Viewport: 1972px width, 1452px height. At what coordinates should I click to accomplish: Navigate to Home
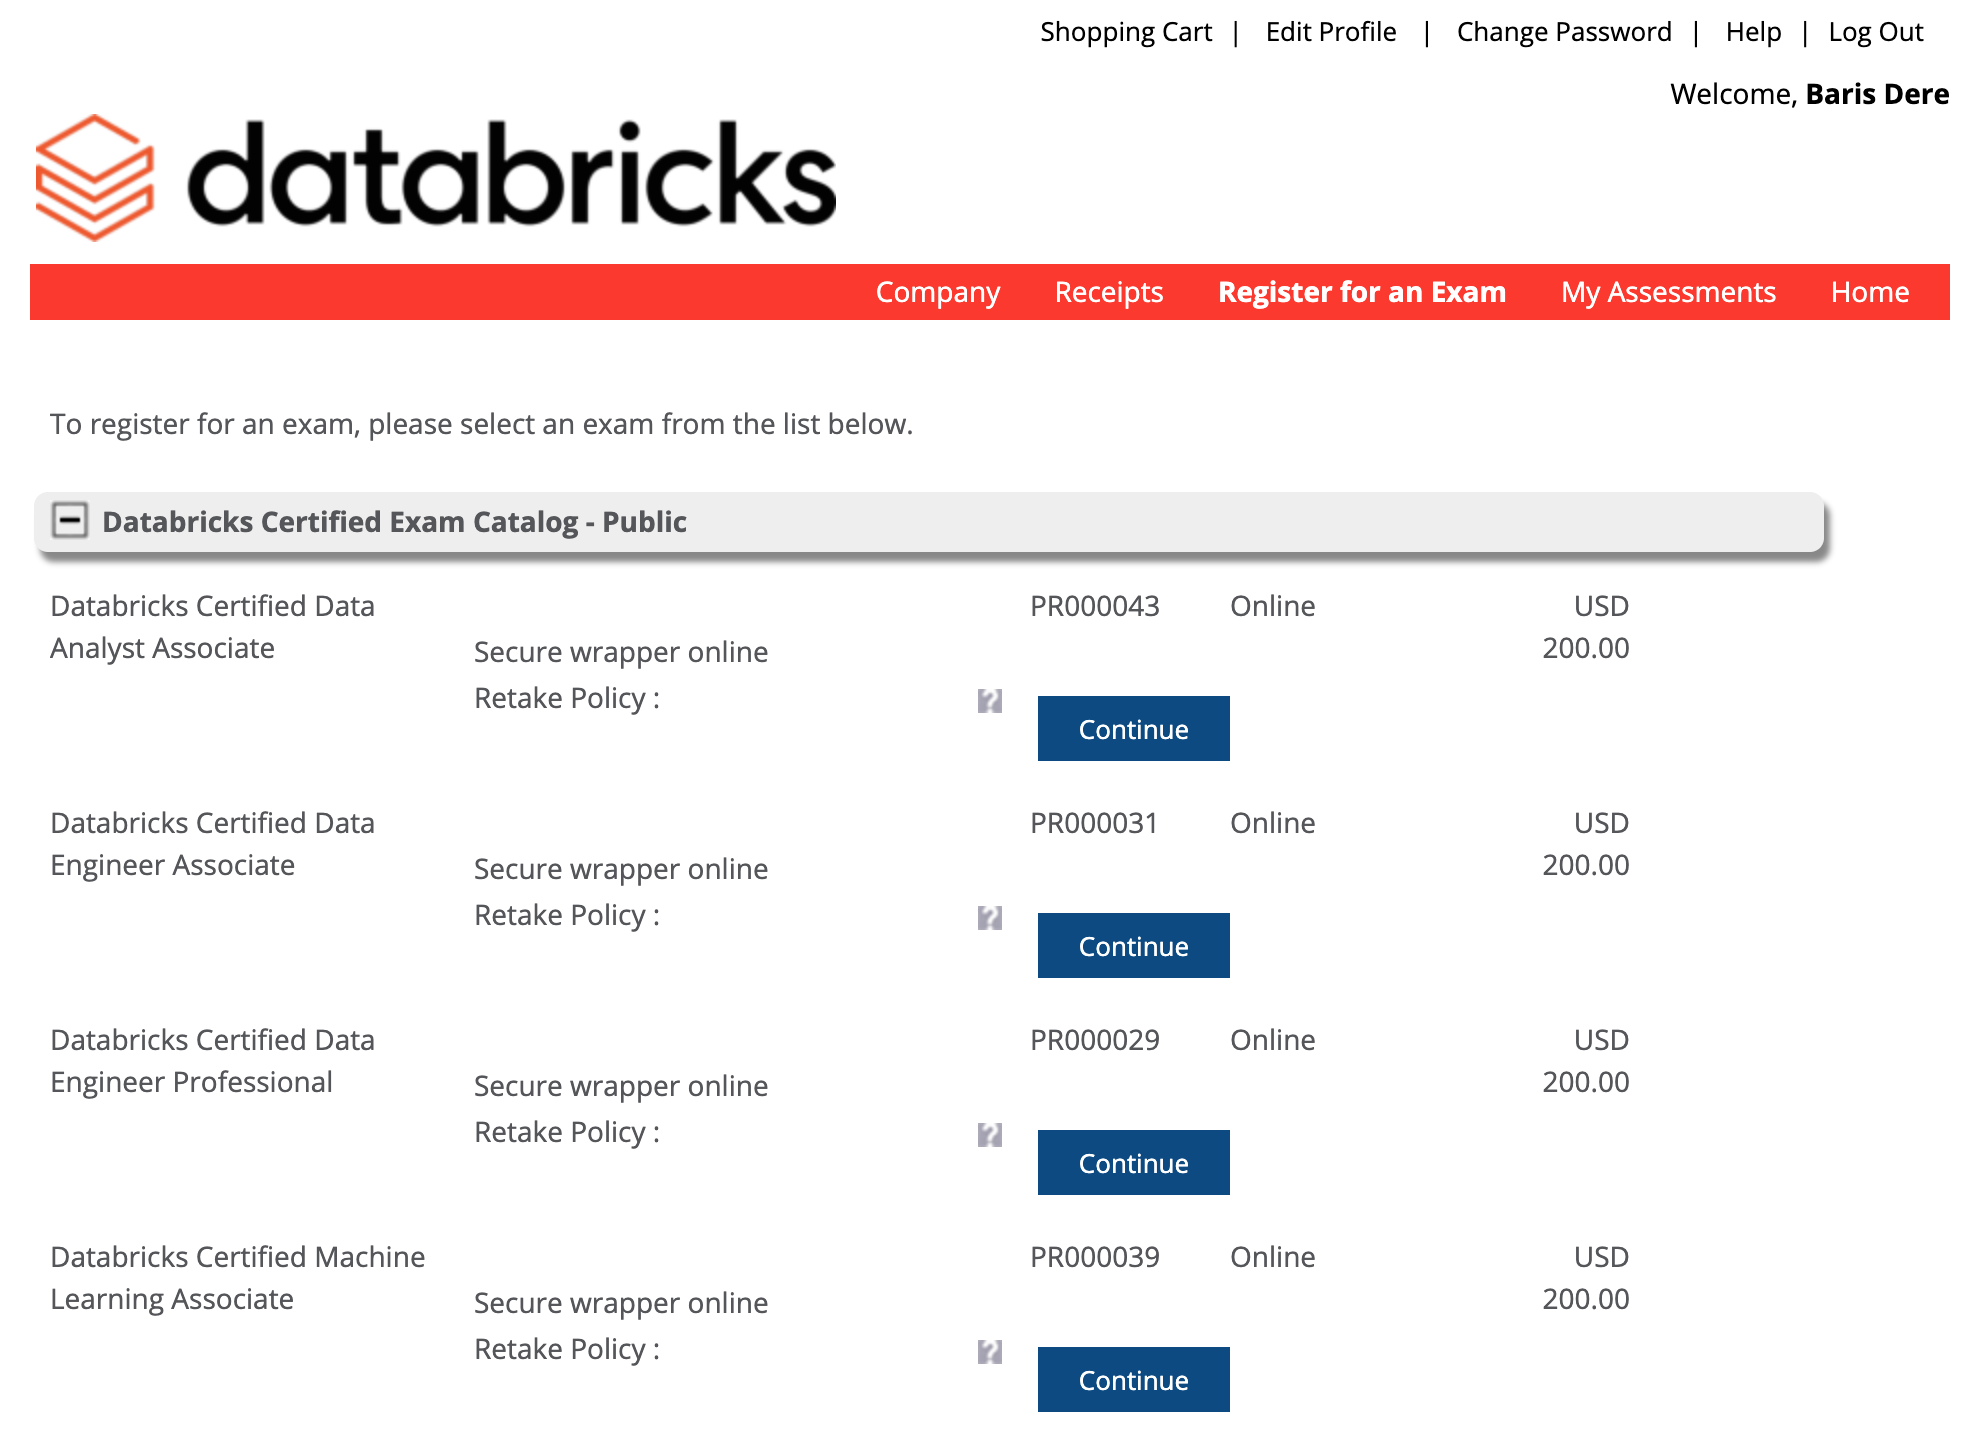coord(1869,292)
